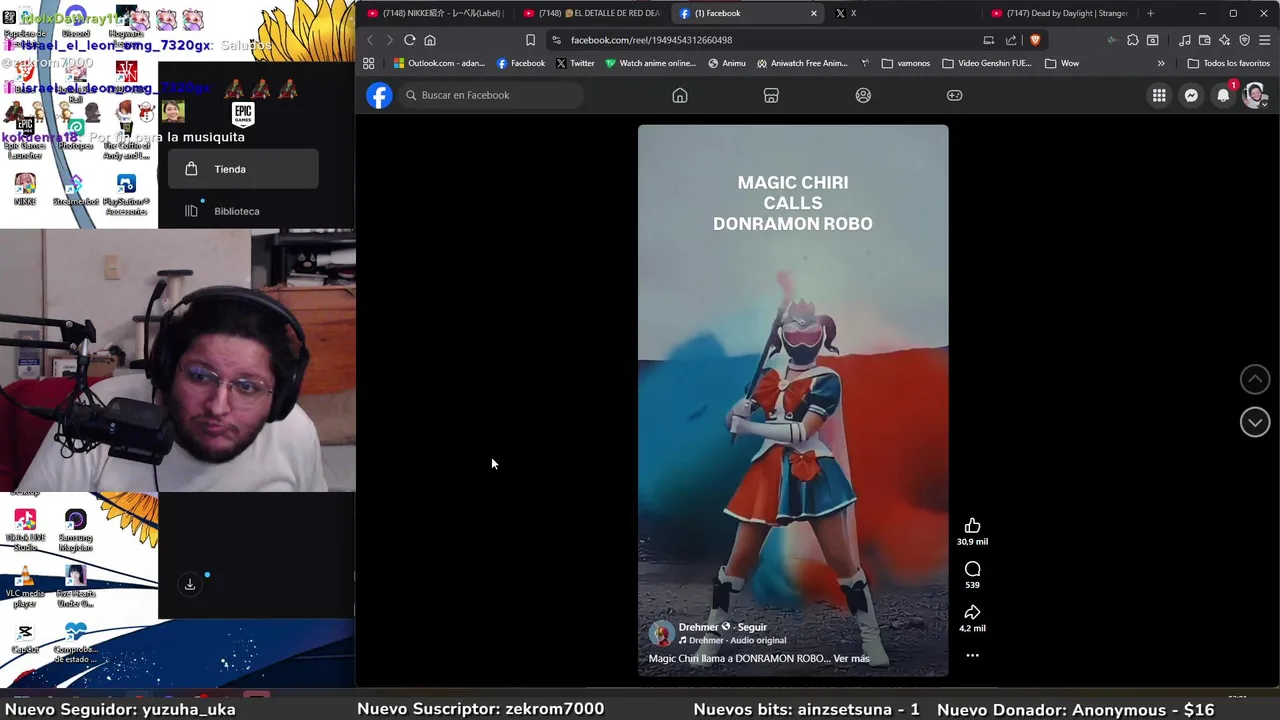Open Messenger chats icon
This screenshot has height=720, width=1280.
coord(1191,95)
